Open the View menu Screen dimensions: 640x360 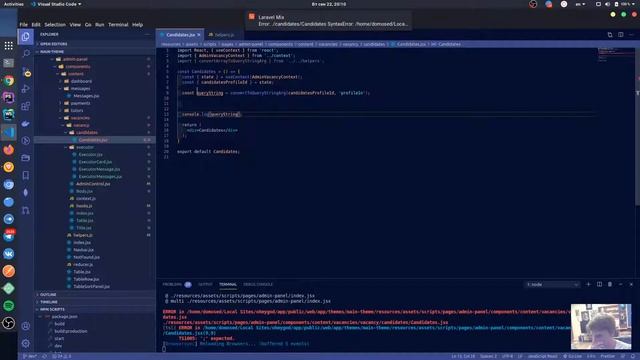tap(75, 25)
